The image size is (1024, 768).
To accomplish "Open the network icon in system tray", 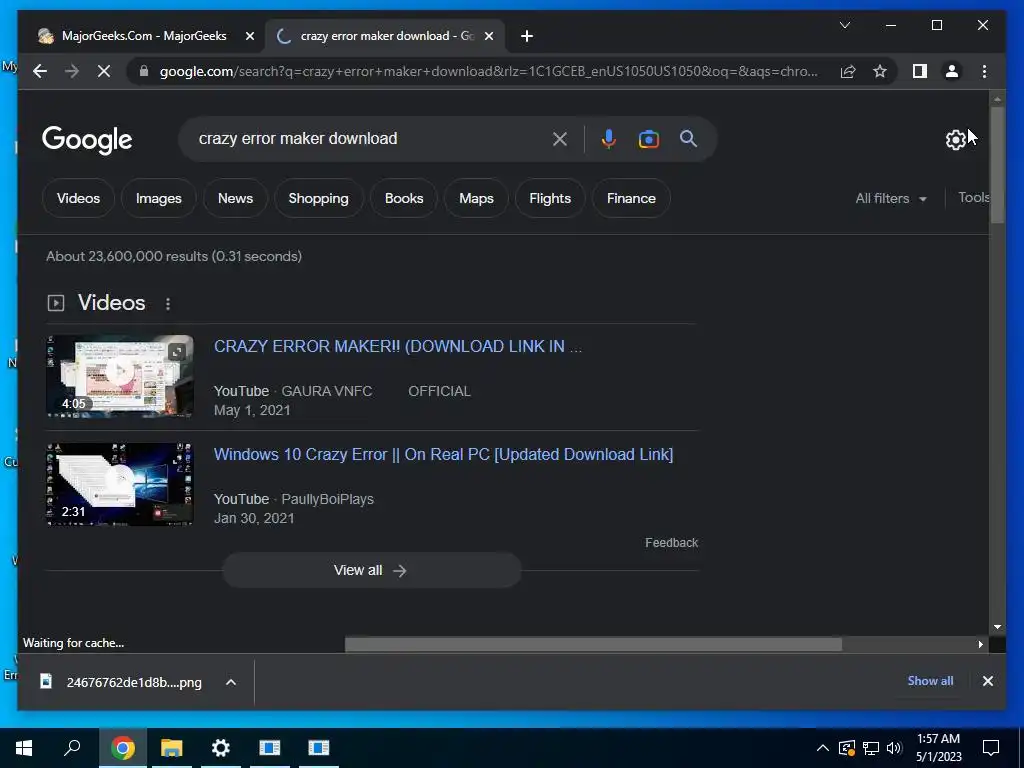I will [x=871, y=748].
